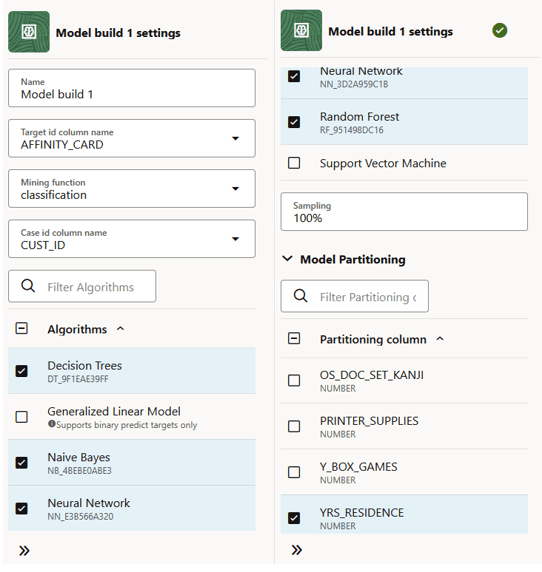Check the Generalized Linear Model algorithm
This screenshot has height=572, width=542.
tap(22, 417)
